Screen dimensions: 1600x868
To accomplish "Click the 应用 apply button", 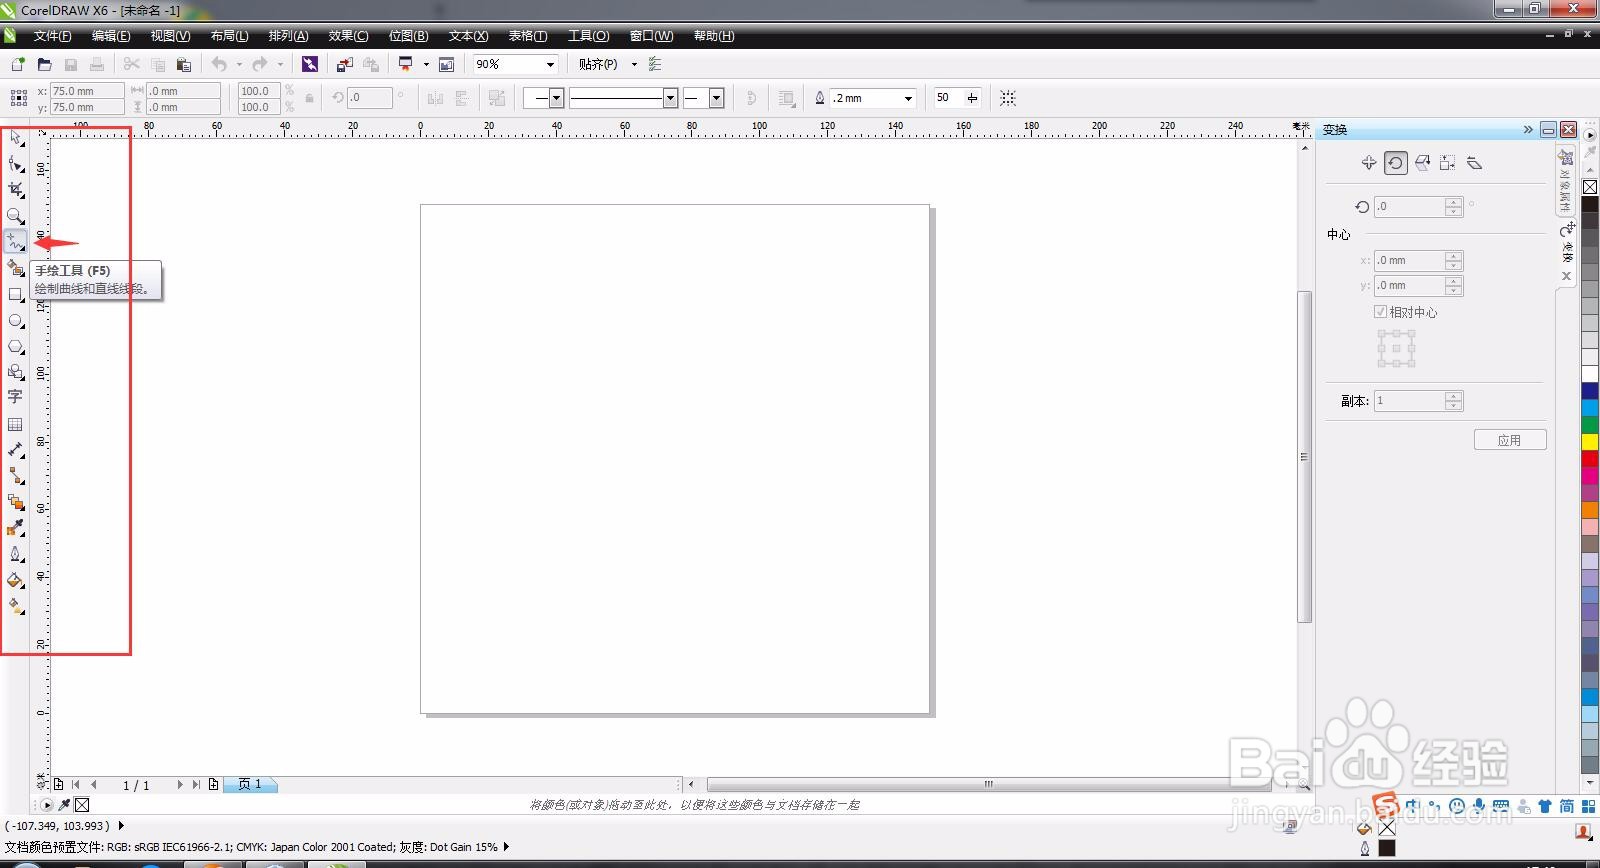I will coord(1510,440).
